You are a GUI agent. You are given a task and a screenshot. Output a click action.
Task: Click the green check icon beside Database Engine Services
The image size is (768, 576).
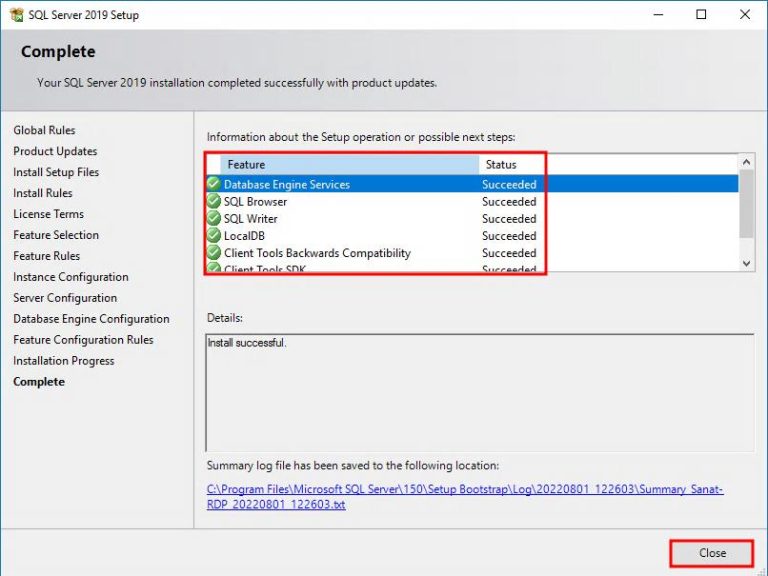[213, 184]
